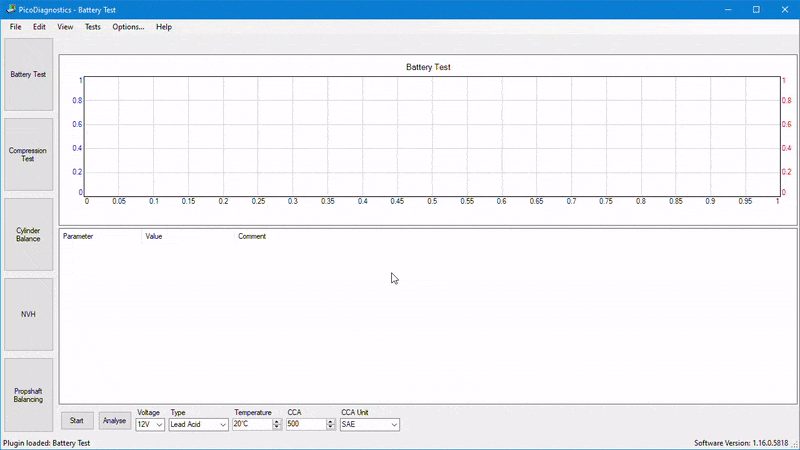Screen dimensions: 800x450
Task: Click the PicoDiagnostics app icon in title bar
Action: [x=11, y=9]
